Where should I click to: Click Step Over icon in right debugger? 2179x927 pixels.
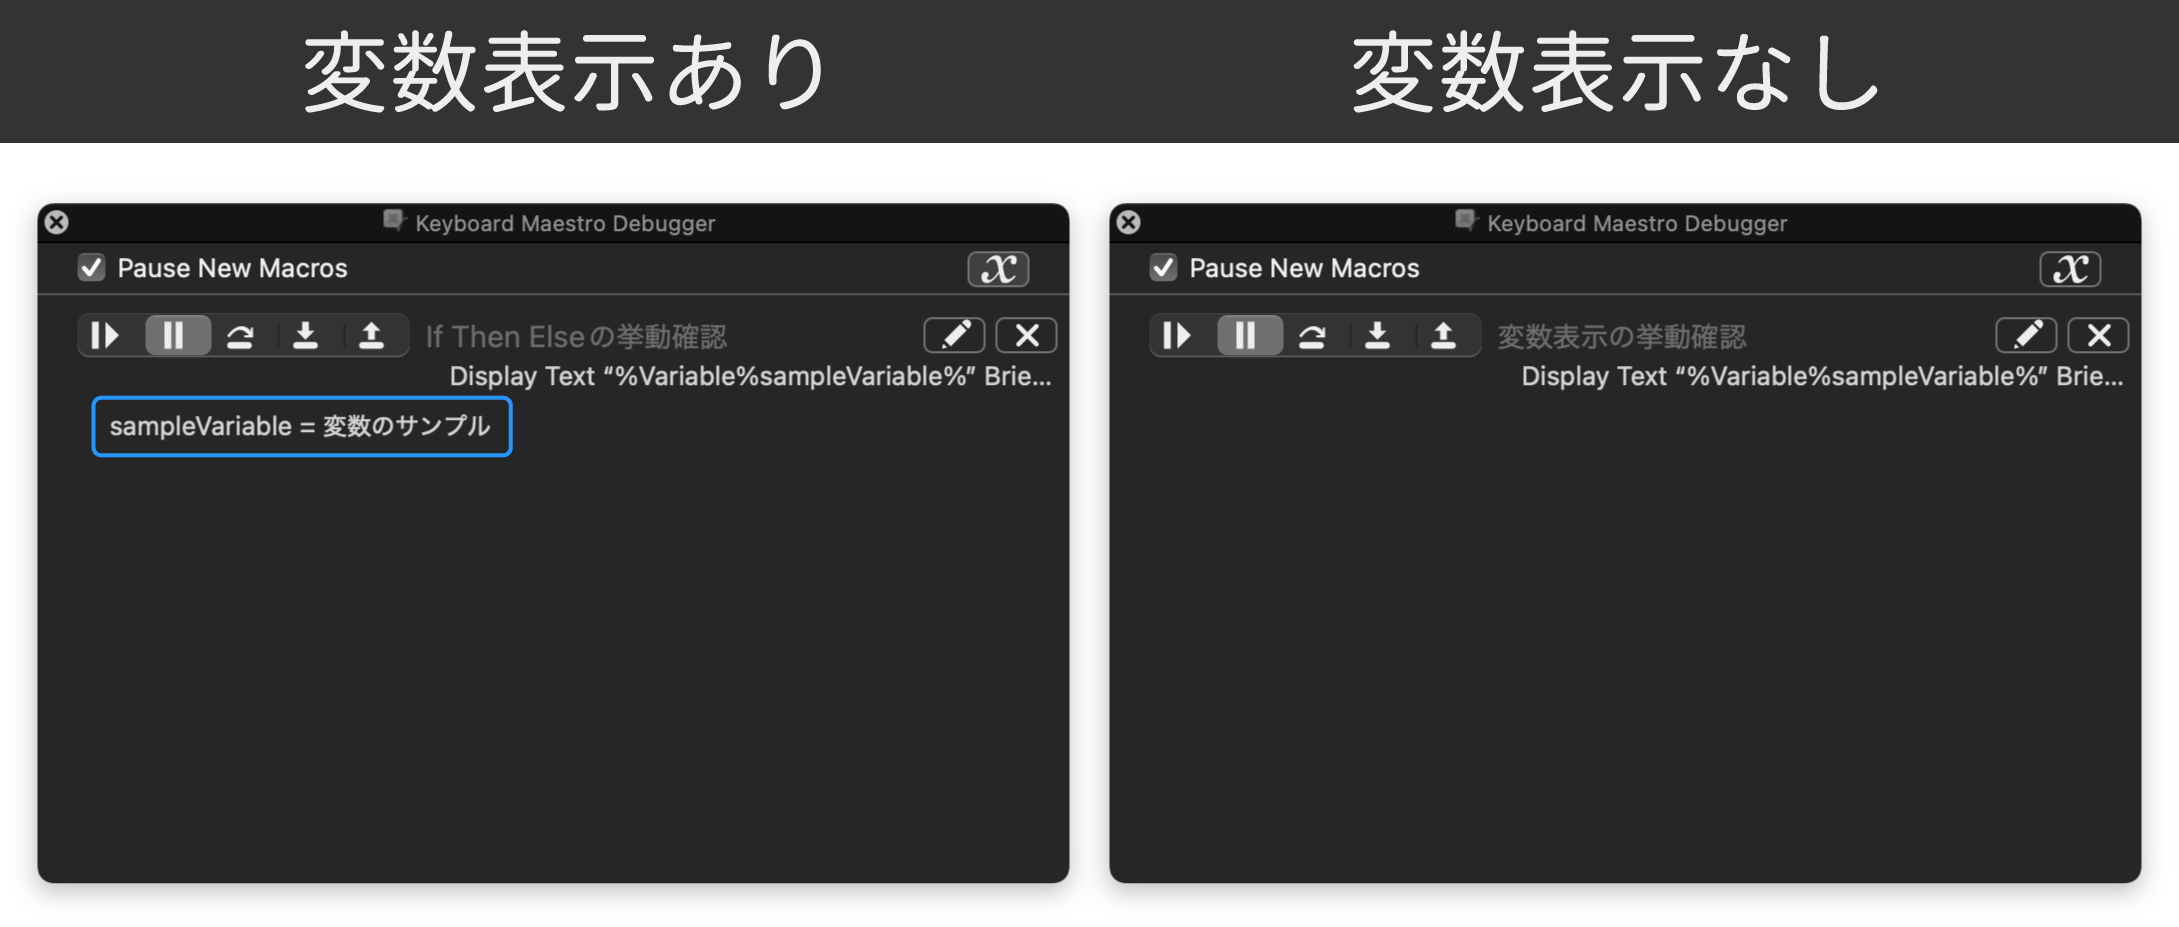tap(1312, 335)
